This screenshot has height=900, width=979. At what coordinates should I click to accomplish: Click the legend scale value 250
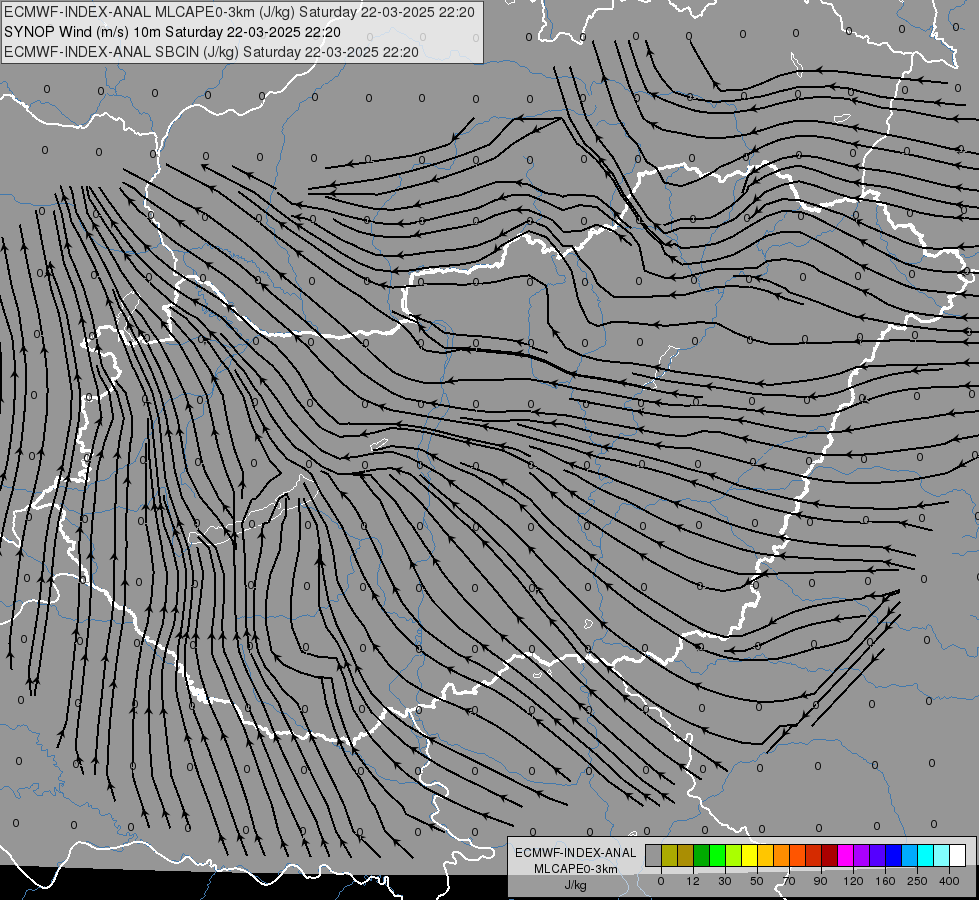917,881
